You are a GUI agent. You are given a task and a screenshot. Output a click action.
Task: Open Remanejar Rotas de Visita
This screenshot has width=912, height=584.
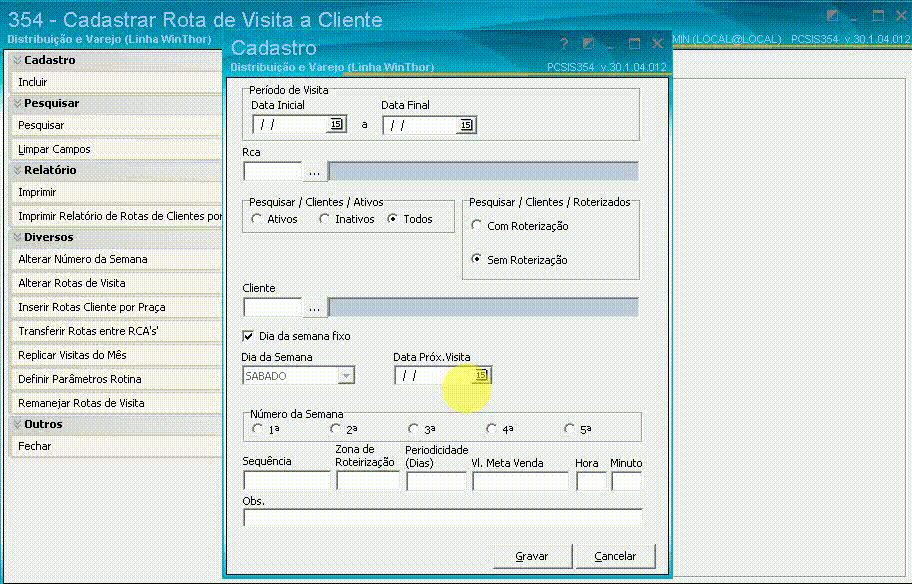click(116, 403)
